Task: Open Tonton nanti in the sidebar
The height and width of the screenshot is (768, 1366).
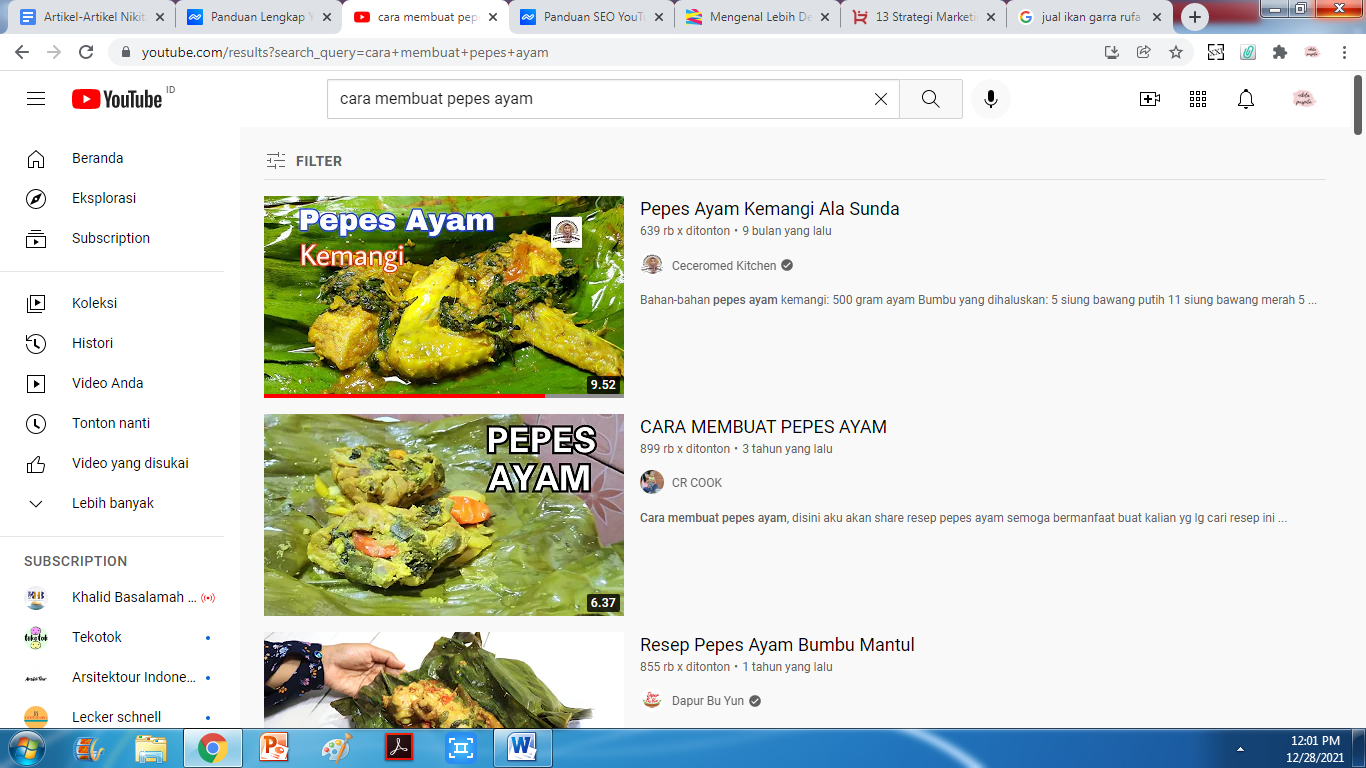Action: 112,423
